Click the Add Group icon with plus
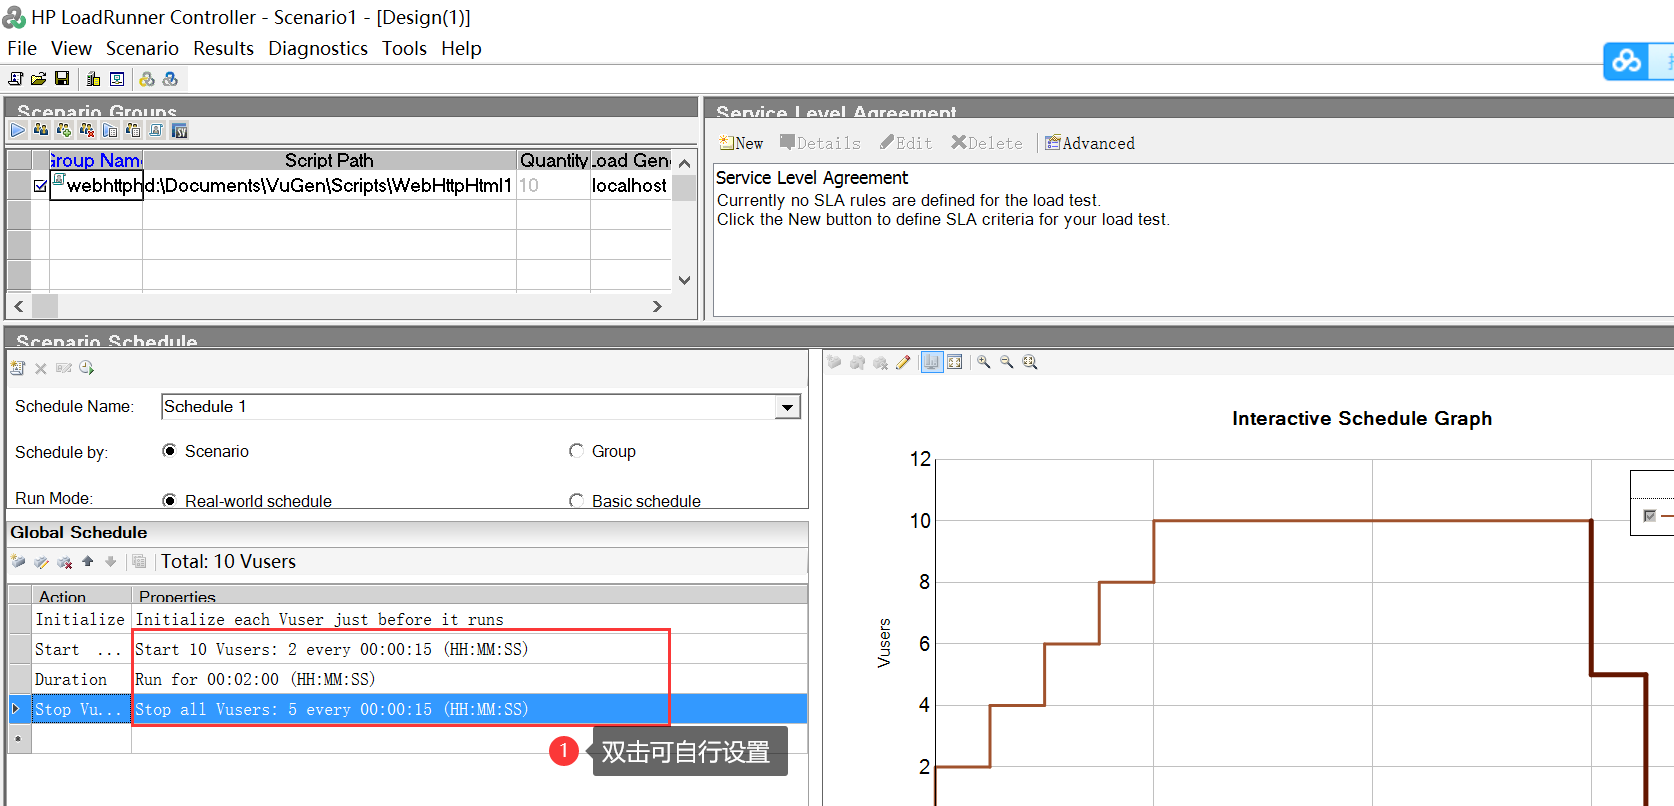1674x806 pixels. tap(64, 130)
